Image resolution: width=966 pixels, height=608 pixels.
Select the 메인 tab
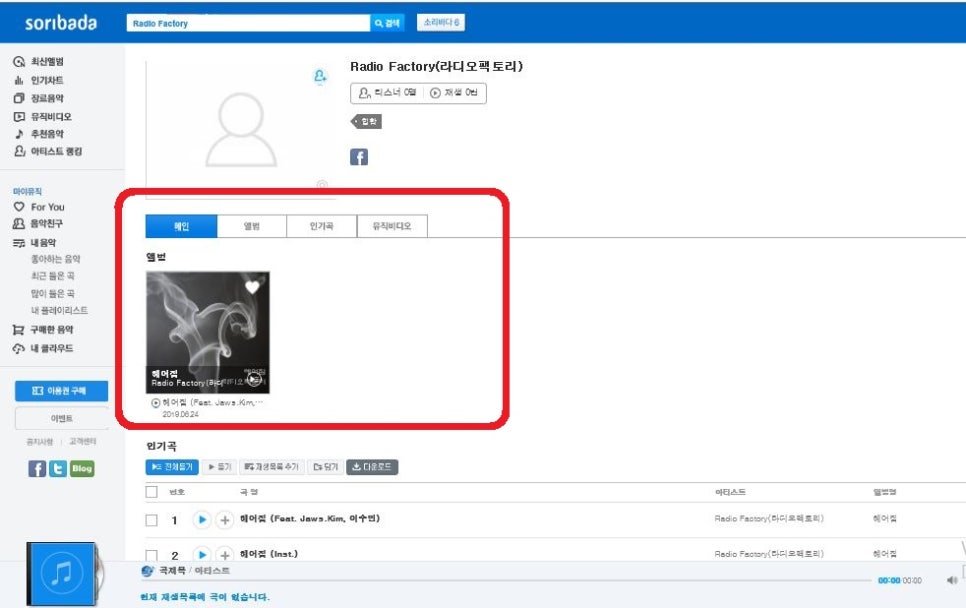click(181, 226)
